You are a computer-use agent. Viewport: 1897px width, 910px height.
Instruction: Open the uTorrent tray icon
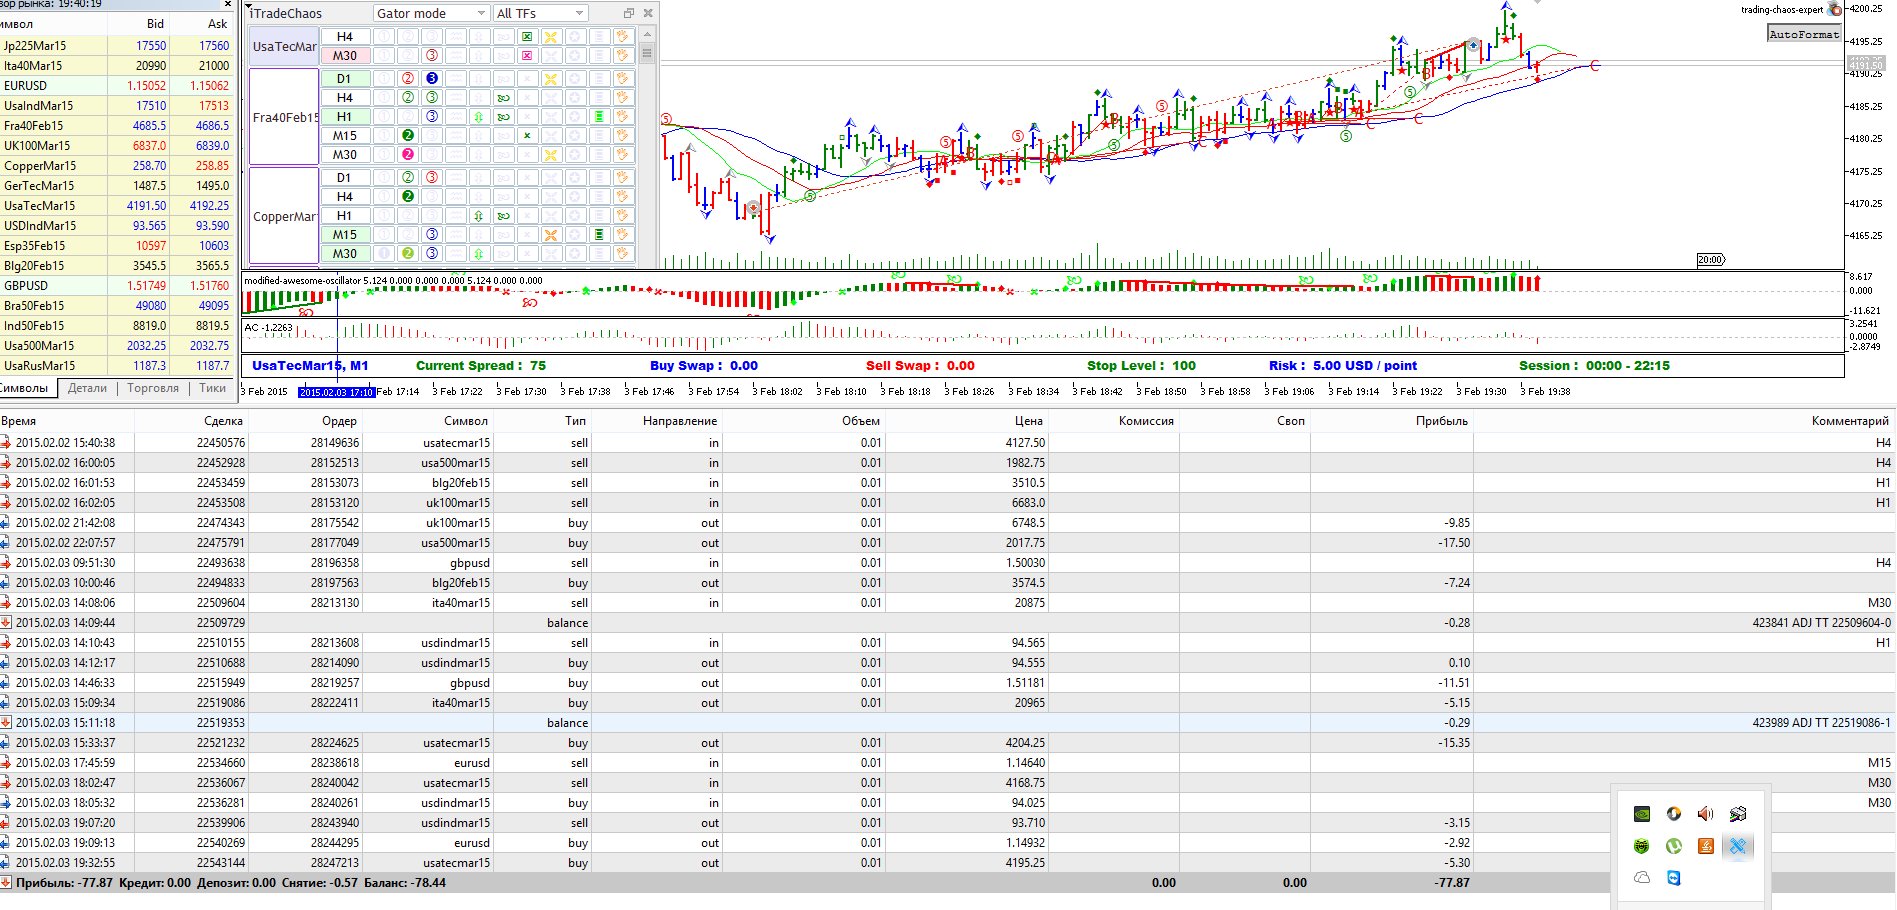(1674, 846)
